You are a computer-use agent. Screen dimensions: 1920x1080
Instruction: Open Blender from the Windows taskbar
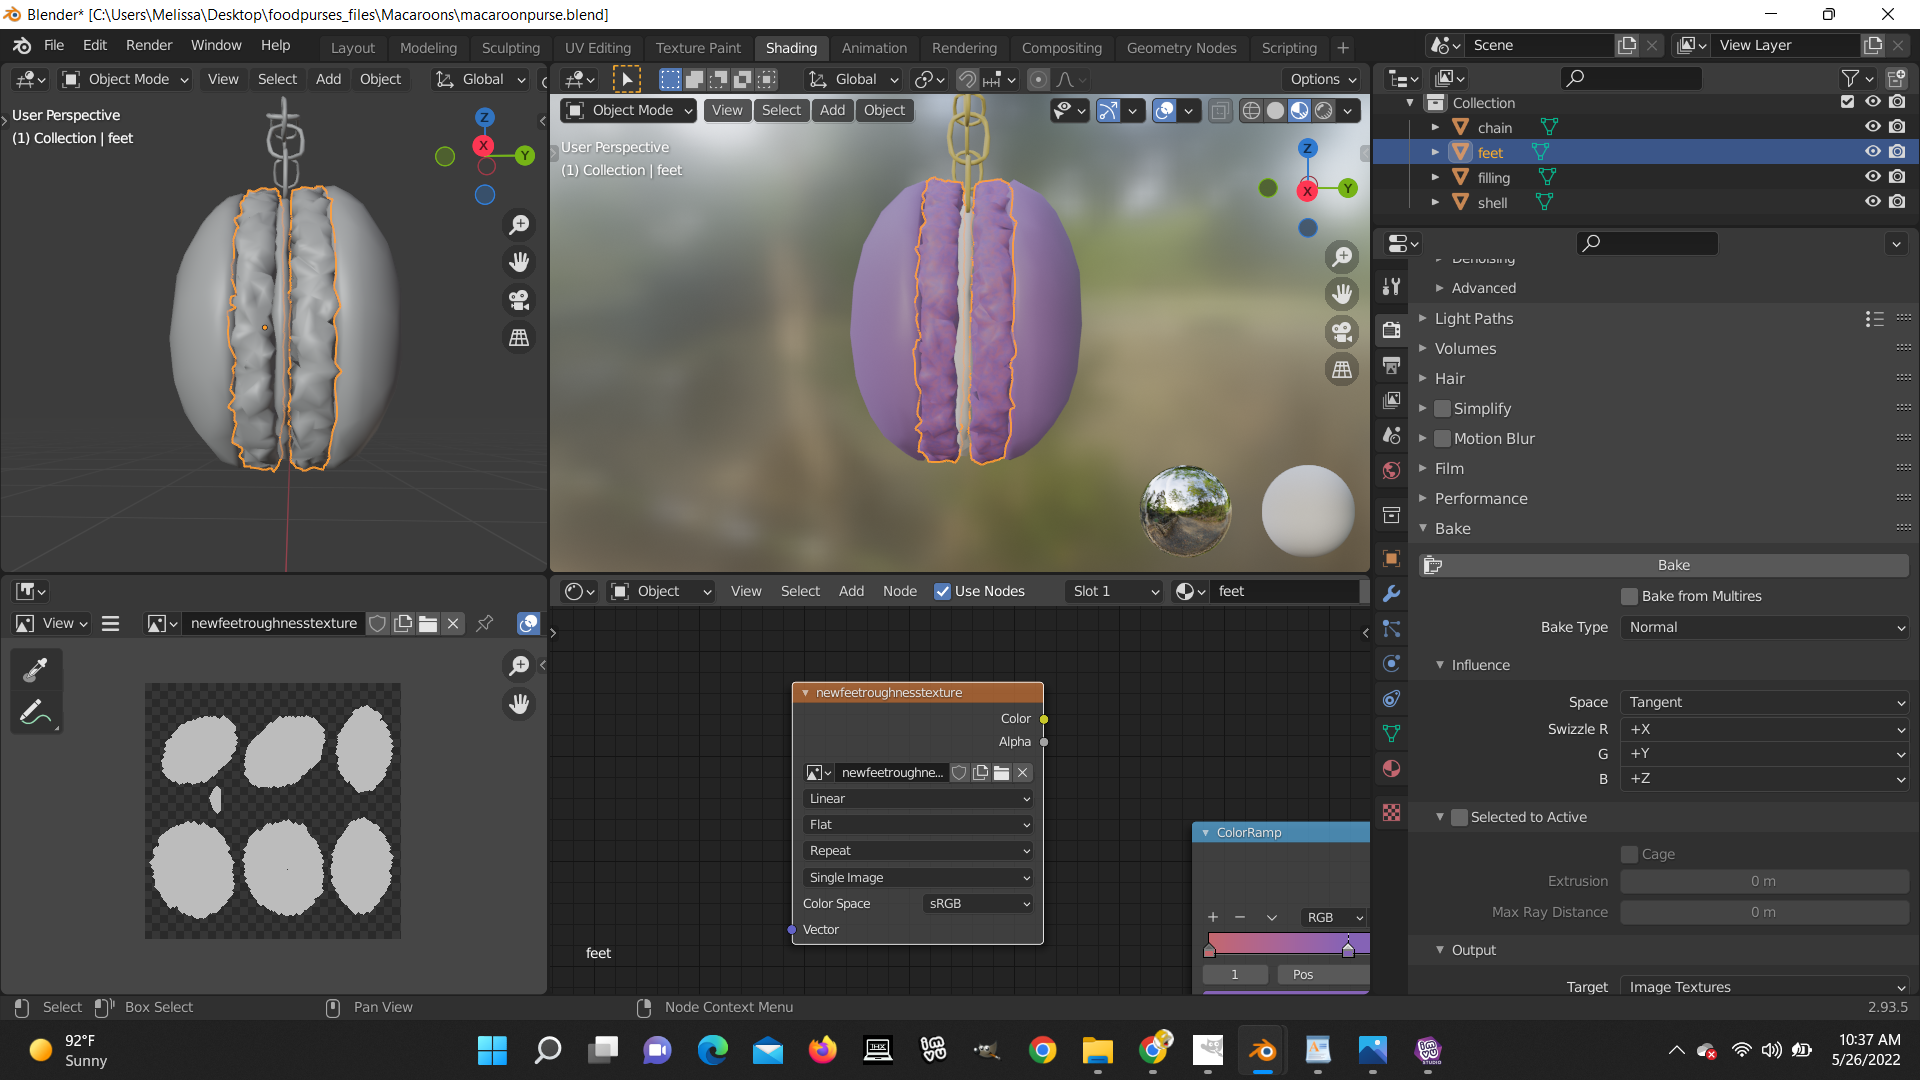coord(1263,1050)
